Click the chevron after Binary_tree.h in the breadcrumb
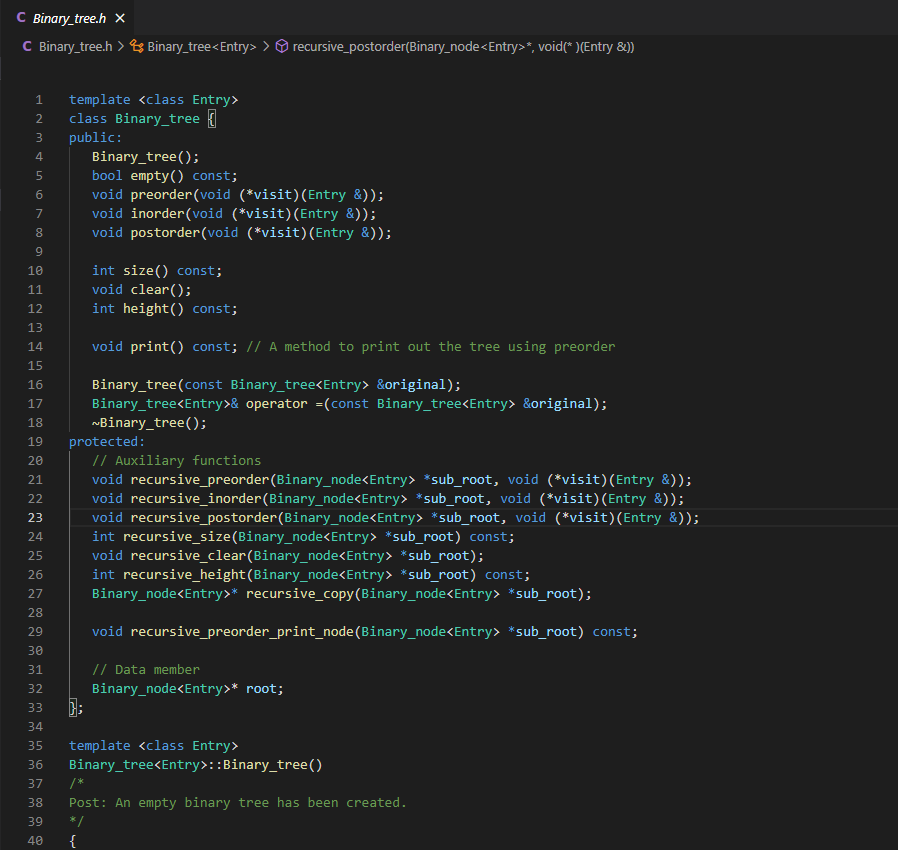The image size is (898, 850). point(121,46)
